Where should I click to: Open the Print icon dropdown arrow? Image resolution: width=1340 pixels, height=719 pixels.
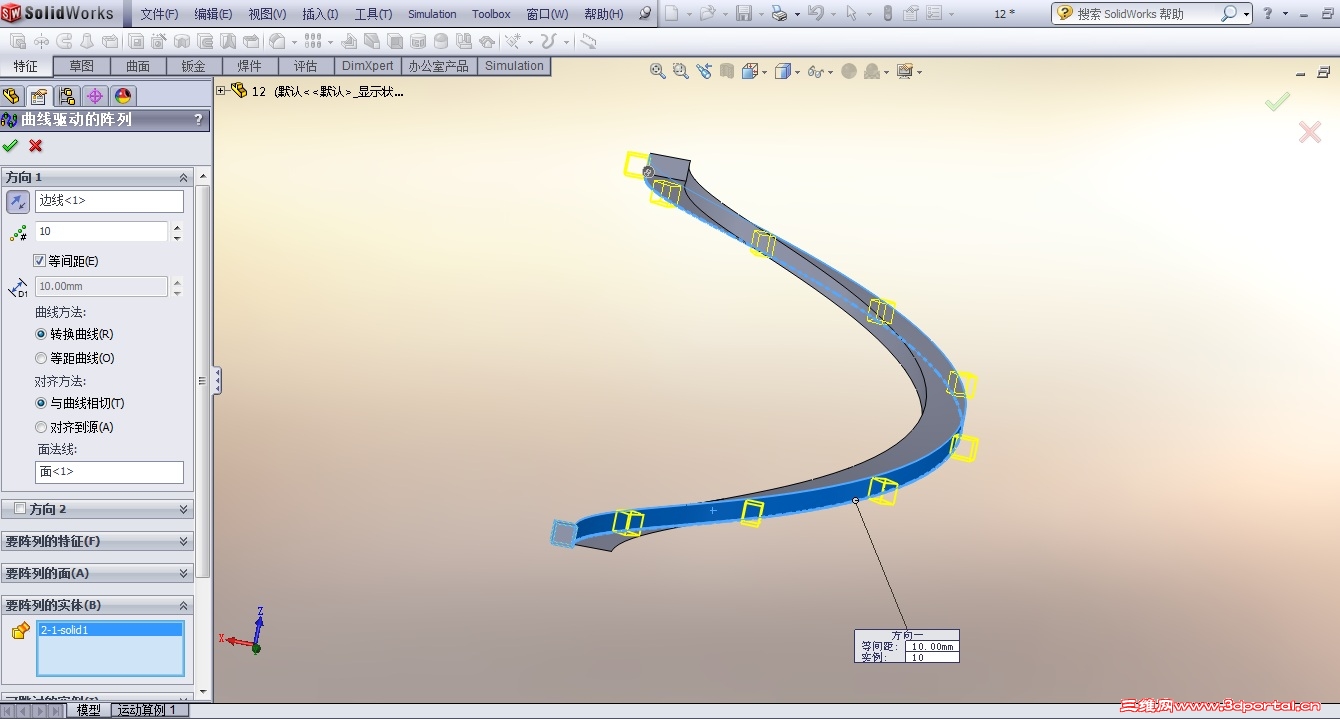coord(795,15)
